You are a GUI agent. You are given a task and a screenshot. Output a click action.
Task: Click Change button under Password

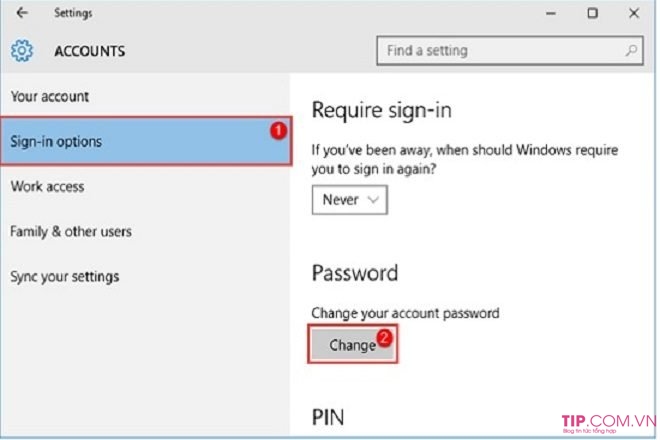pos(353,344)
